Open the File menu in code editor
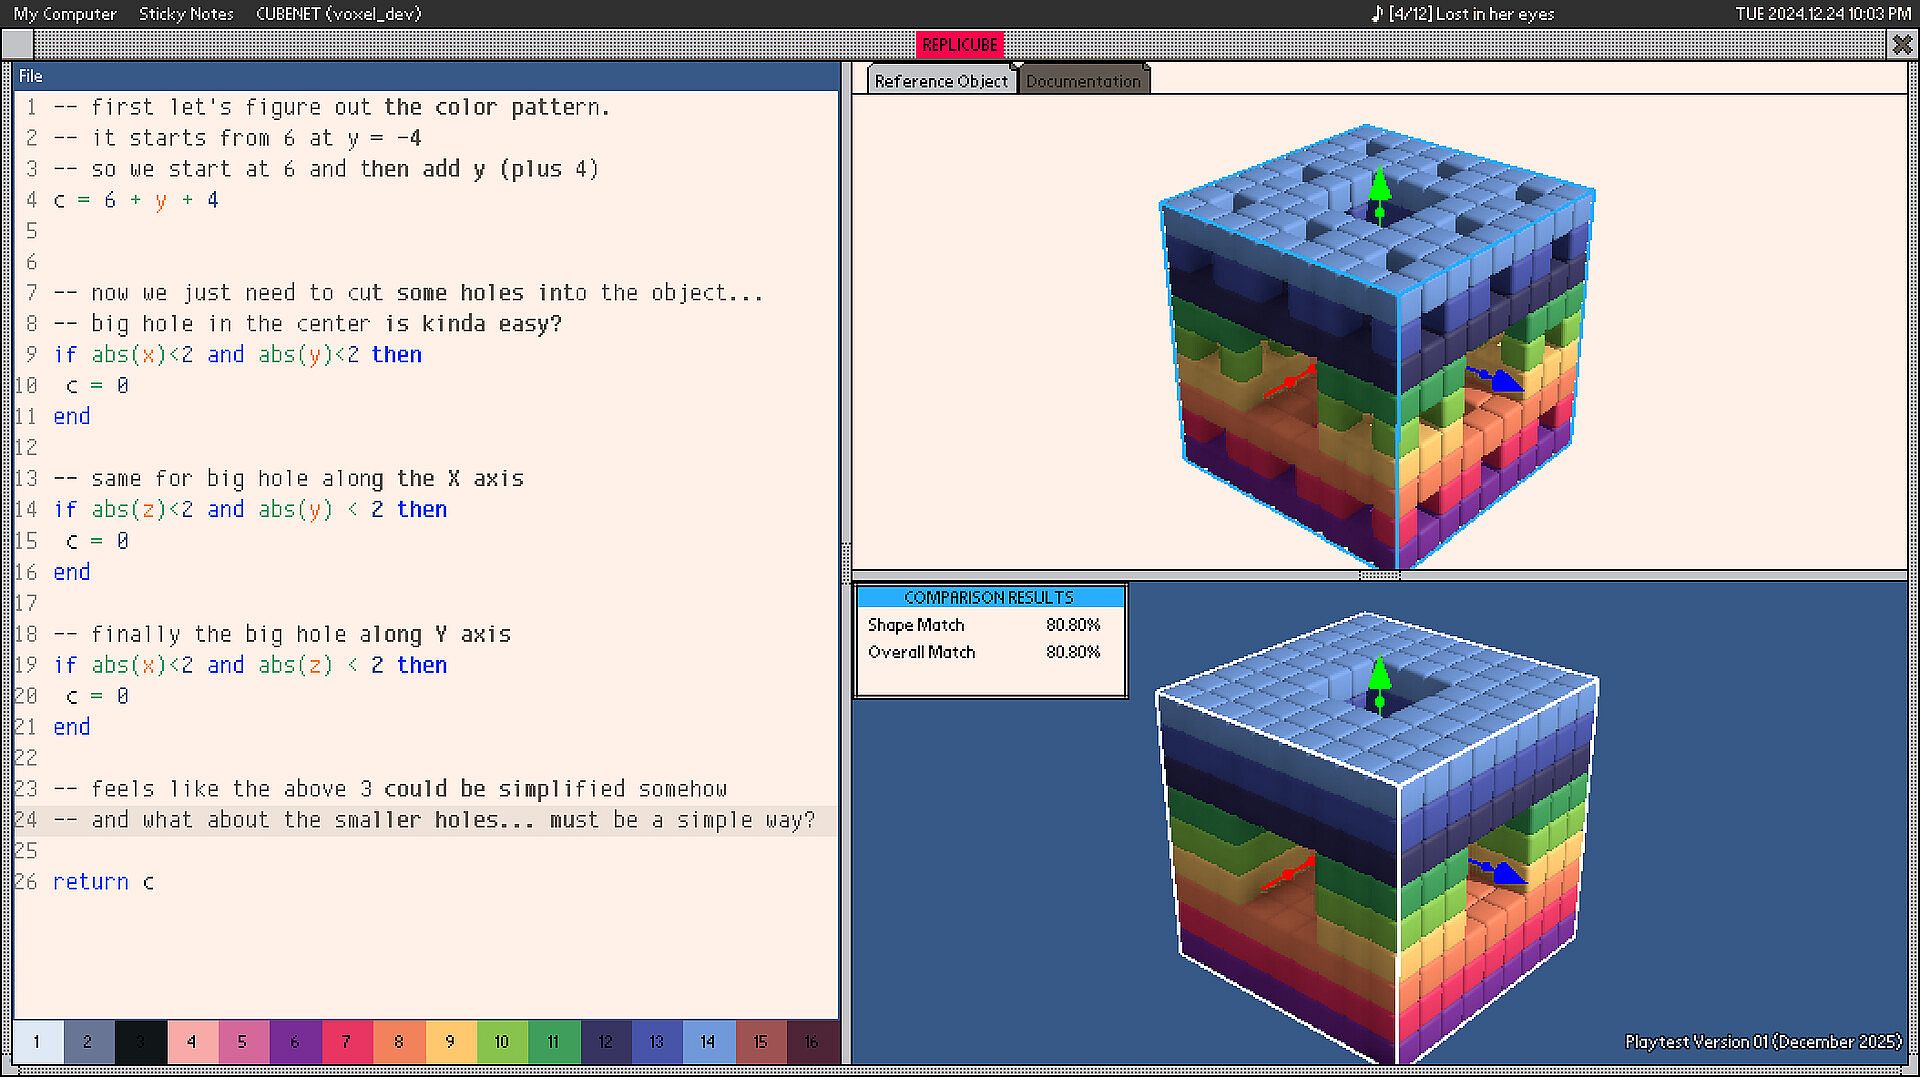The width and height of the screenshot is (1920, 1077). 31,76
